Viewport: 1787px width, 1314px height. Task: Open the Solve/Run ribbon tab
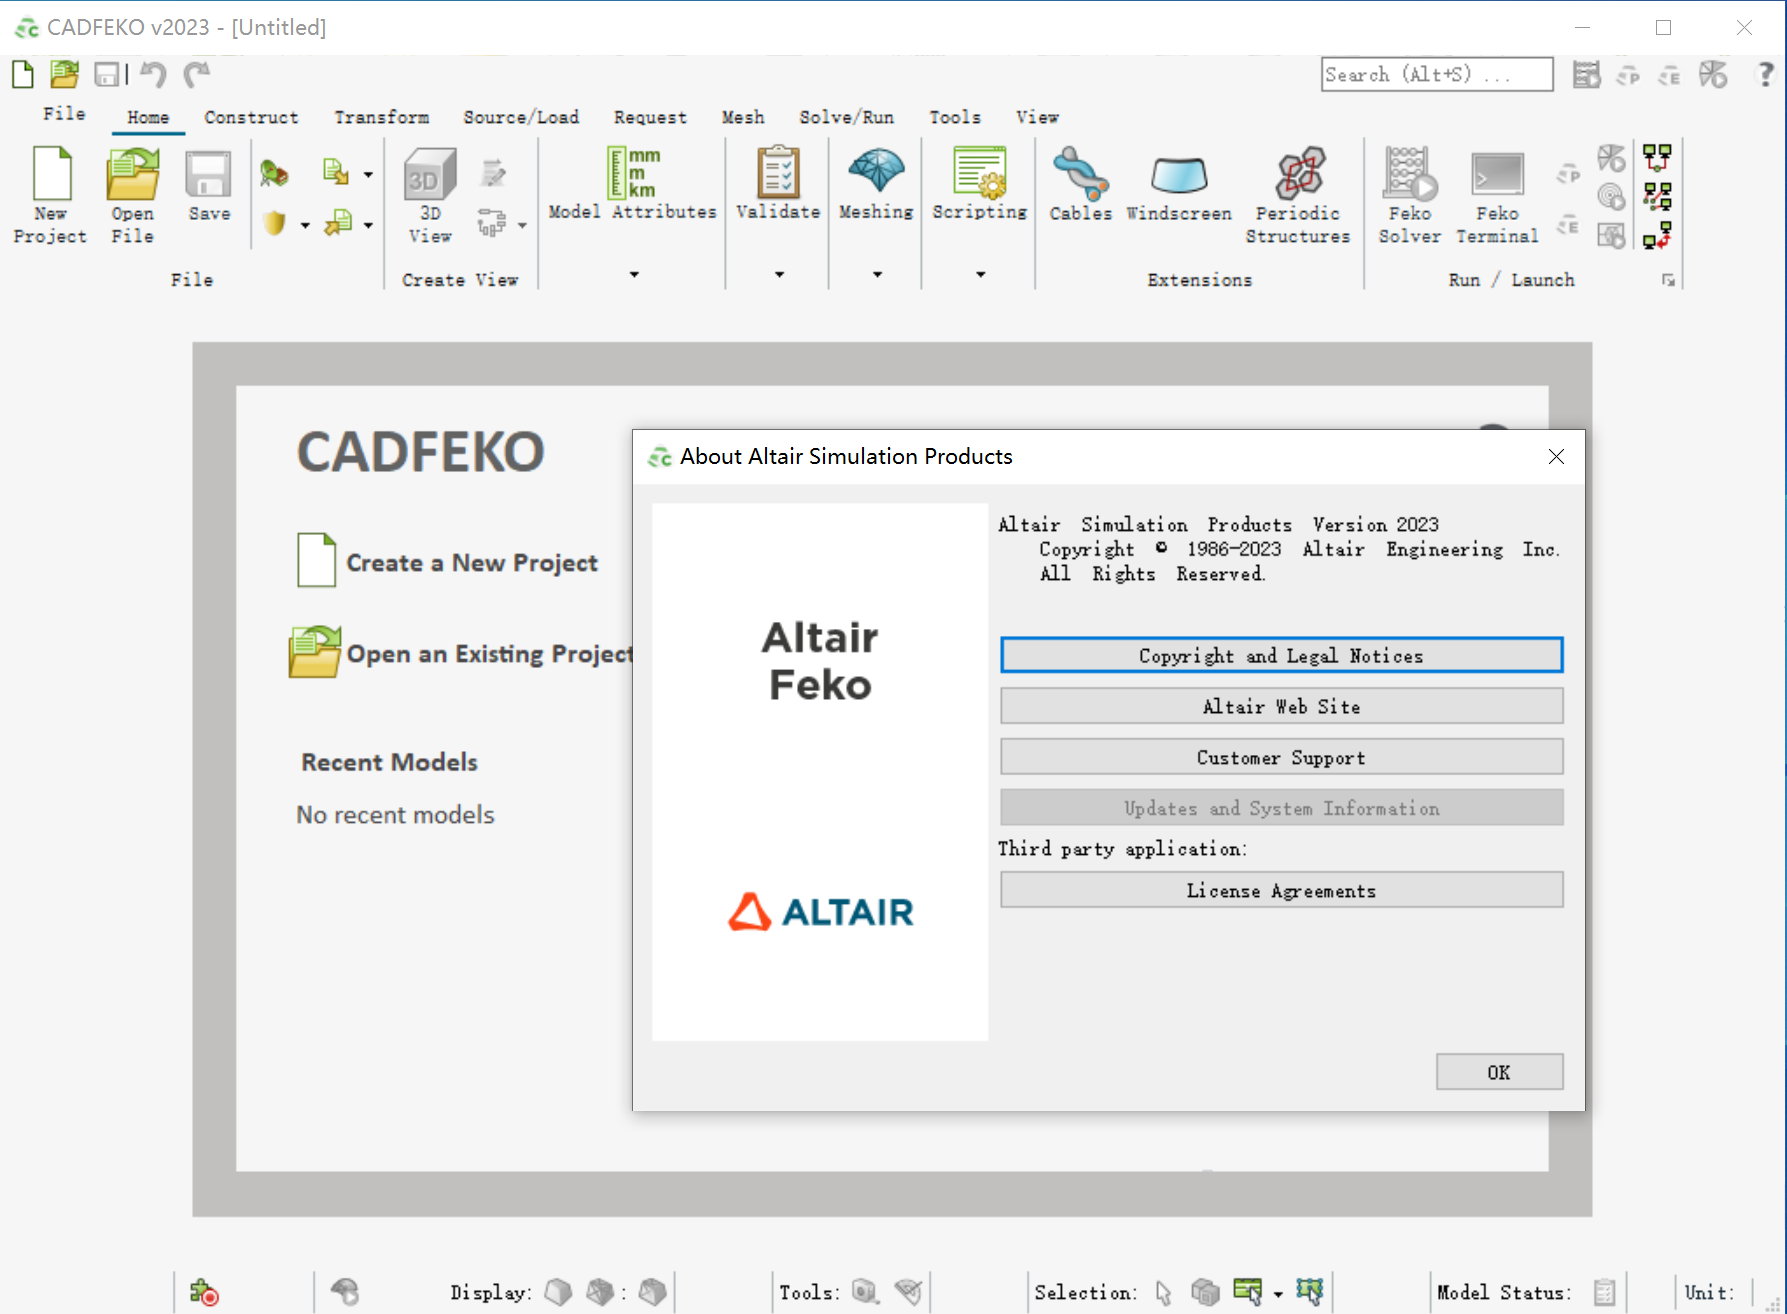click(x=846, y=117)
